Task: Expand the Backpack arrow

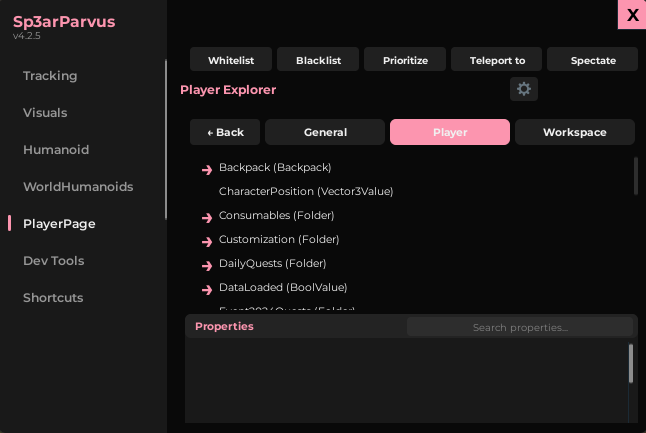Action: [207, 170]
